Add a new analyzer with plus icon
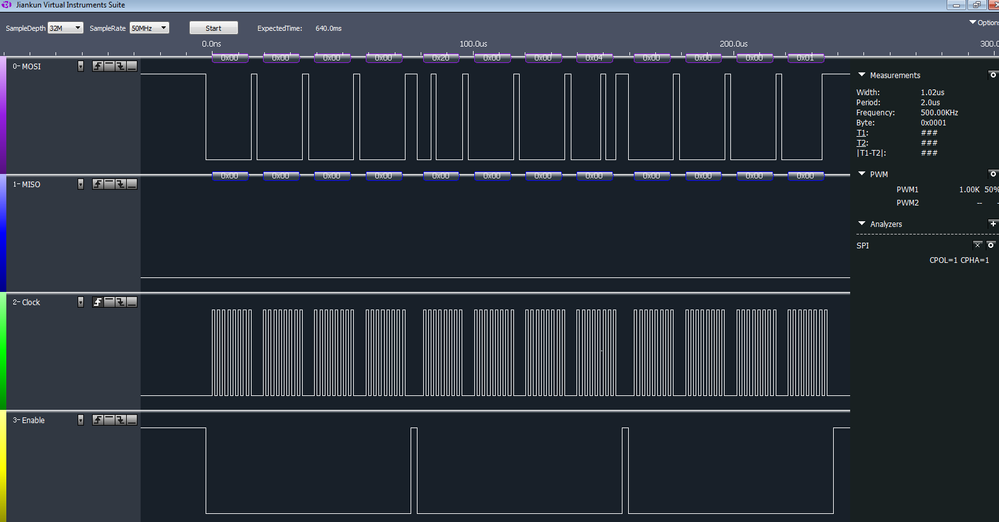The image size is (999, 522). pos(993,224)
